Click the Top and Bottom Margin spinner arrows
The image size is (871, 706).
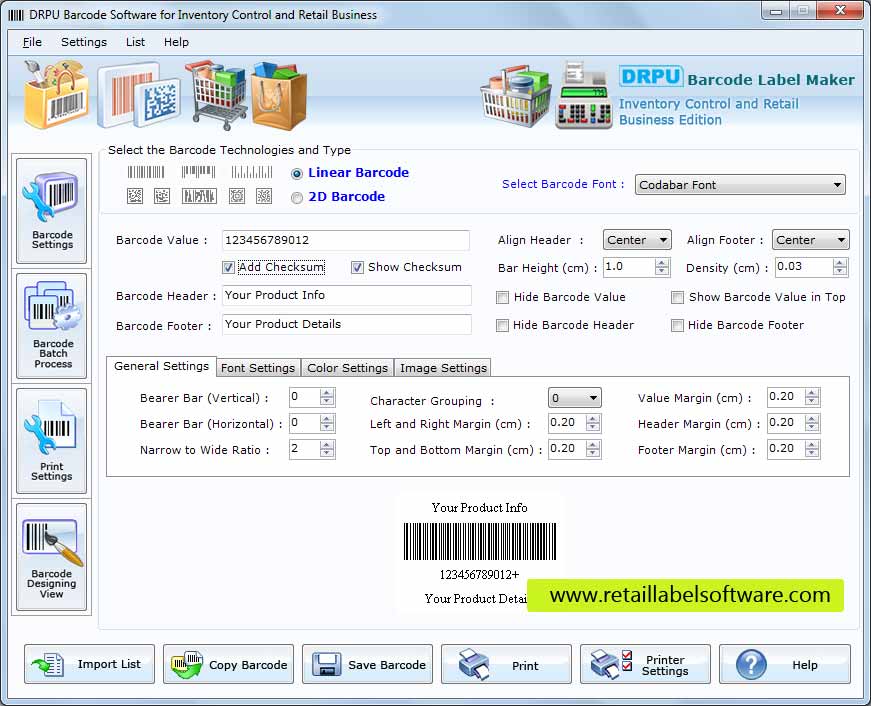click(593, 449)
